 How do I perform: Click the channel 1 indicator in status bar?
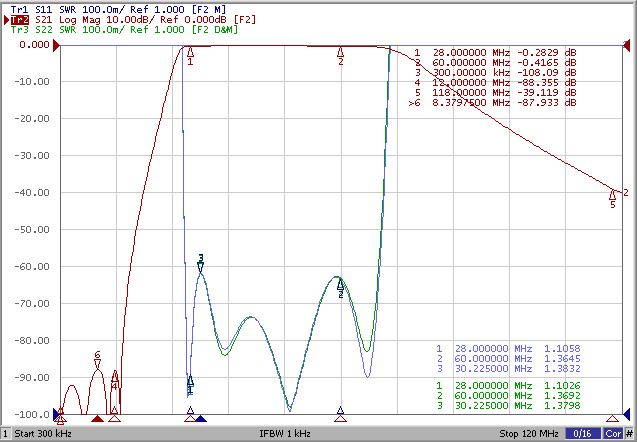coord(5,433)
